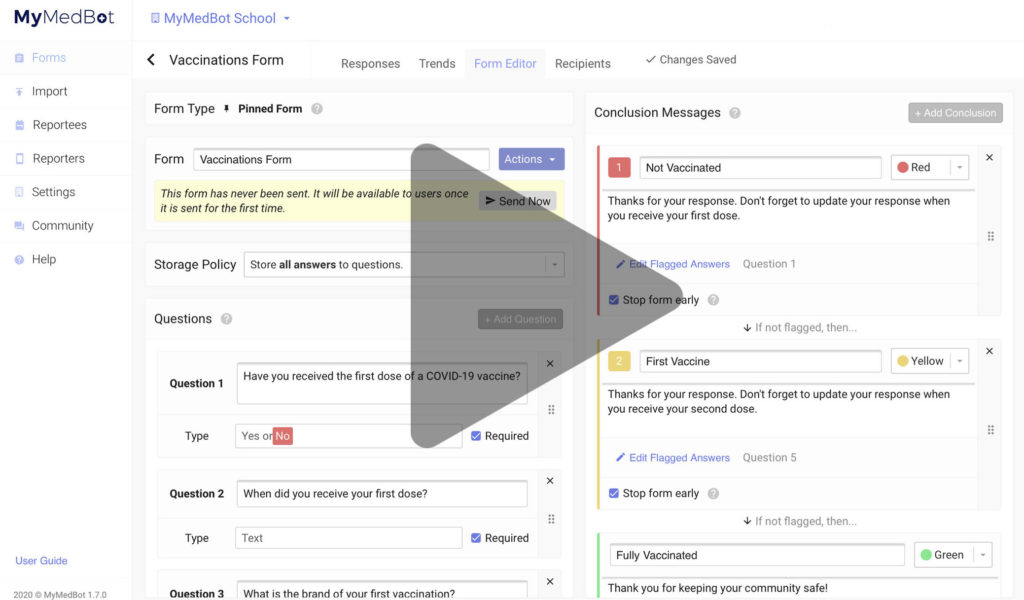1024x600 pixels.
Task: Open Community in the sidebar
Action: (x=63, y=226)
